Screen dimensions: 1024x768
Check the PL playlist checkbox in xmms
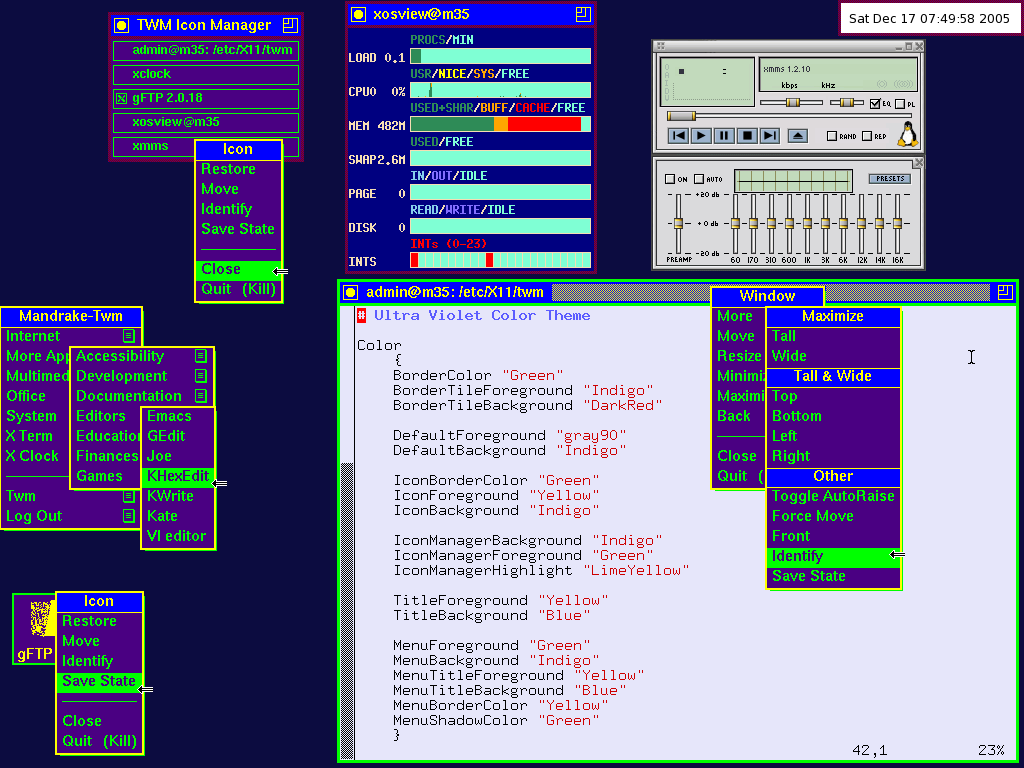(900, 104)
